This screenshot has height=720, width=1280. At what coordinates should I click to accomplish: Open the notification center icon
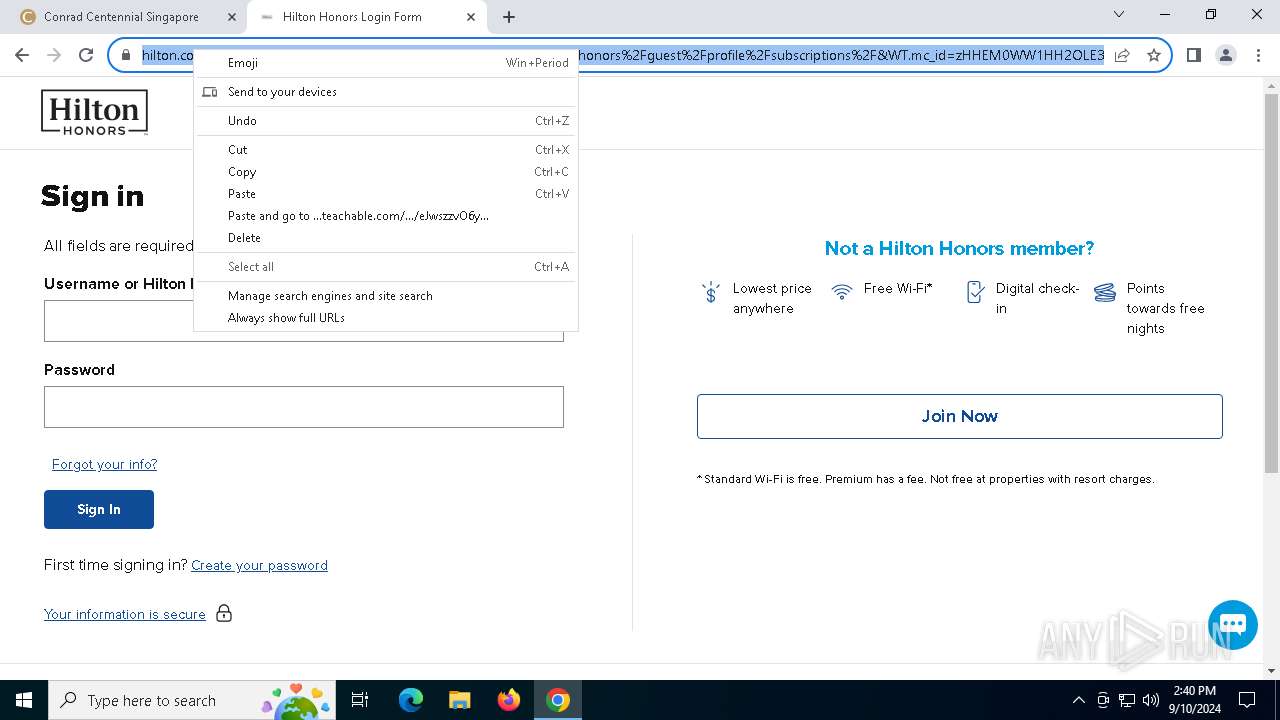coord(1247,700)
